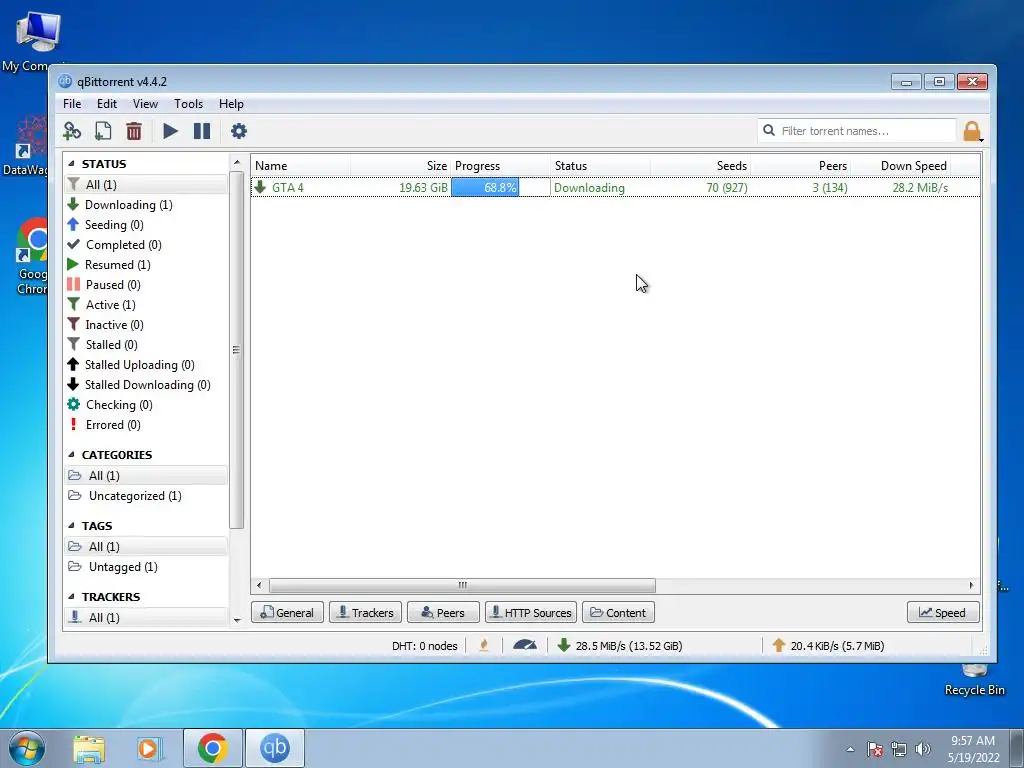
Task: Toggle alternative speed limits speedometer icon
Action: 525,645
